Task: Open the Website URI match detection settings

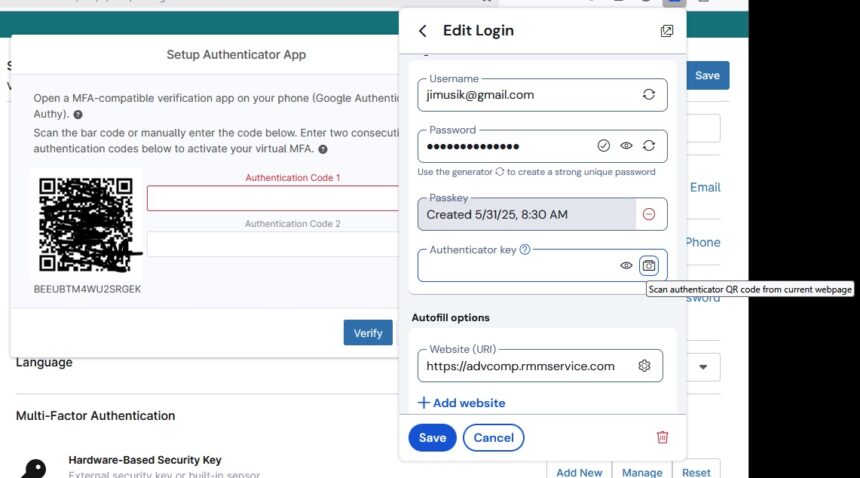Action: tap(644, 366)
